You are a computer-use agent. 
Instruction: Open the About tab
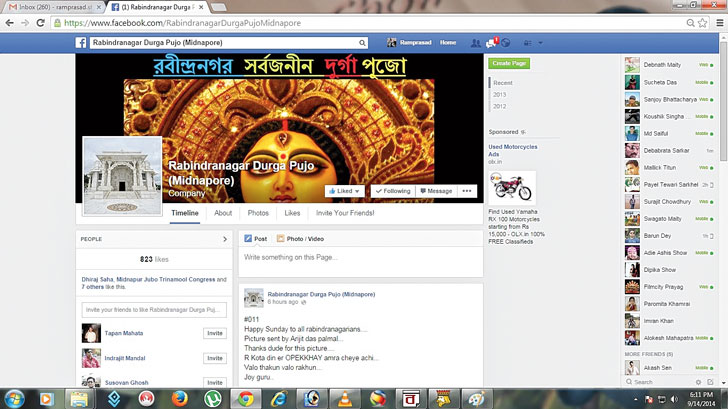(223, 213)
